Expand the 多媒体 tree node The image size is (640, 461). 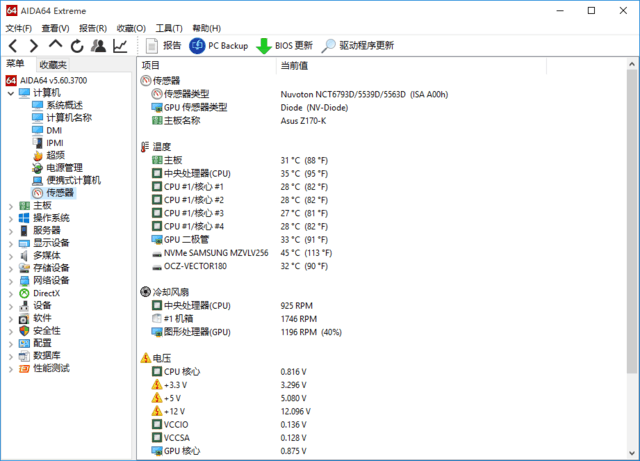11,256
